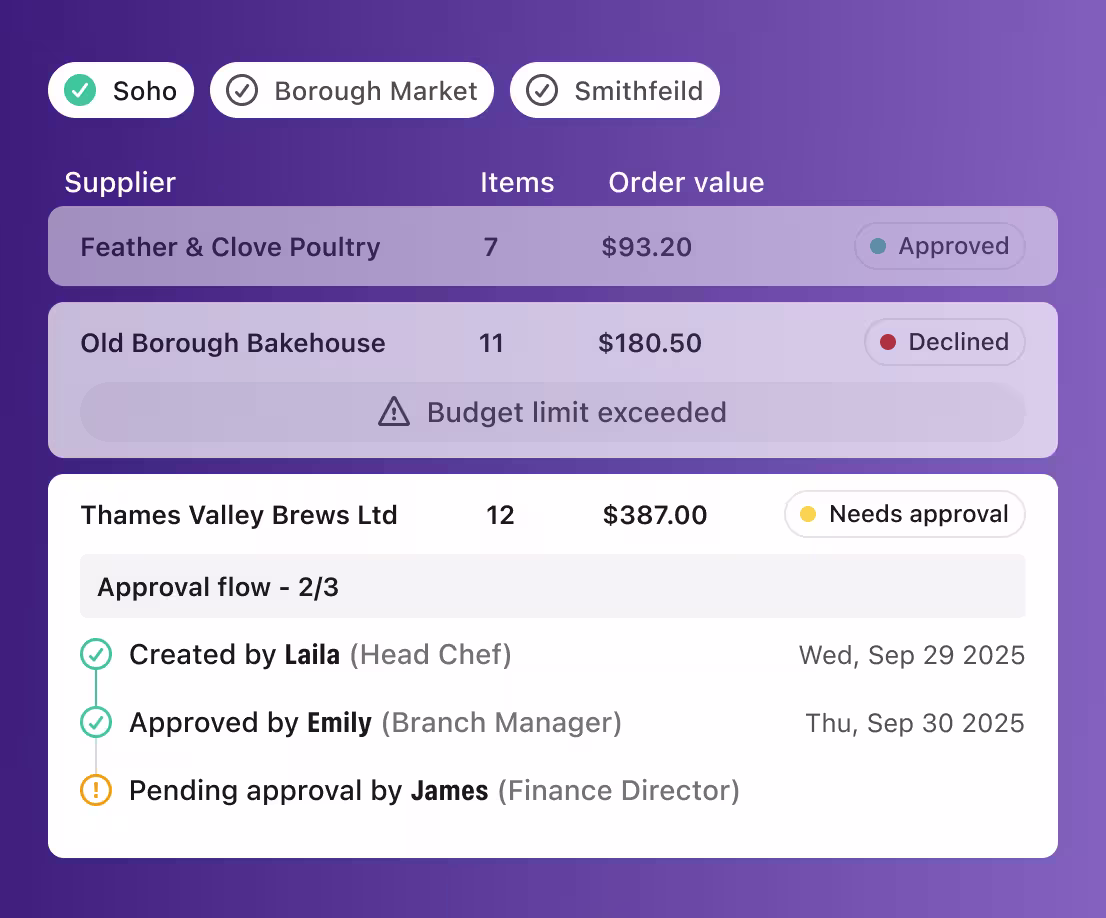Image resolution: width=1106 pixels, height=918 pixels.
Task: Sort by the Supplier column header
Action: pos(120,182)
